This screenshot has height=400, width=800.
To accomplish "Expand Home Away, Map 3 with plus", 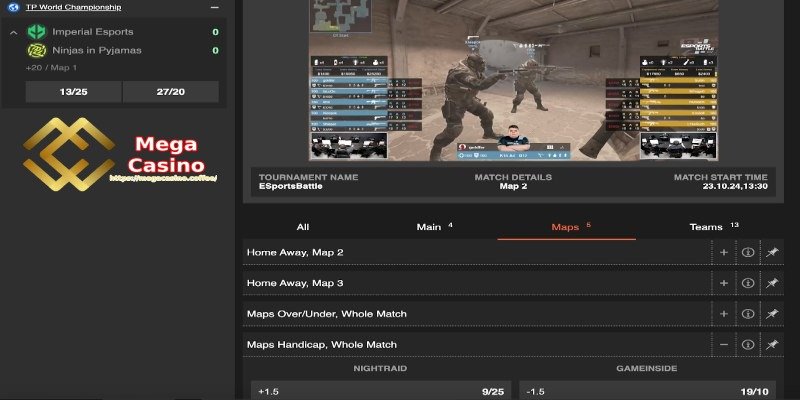I will tap(723, 283).
